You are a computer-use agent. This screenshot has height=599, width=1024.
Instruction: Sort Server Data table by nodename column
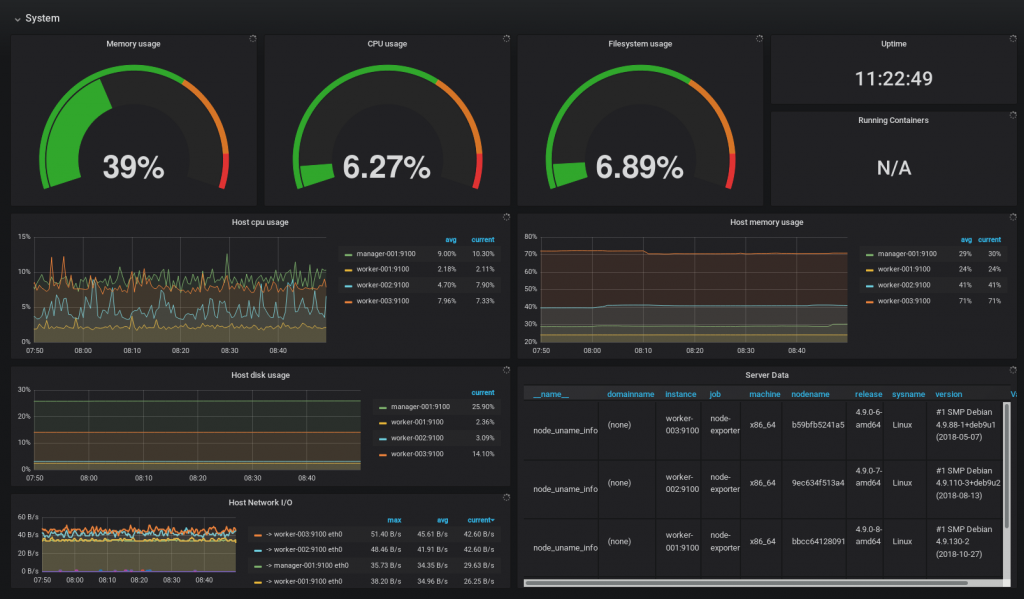(x=810, y=395)
